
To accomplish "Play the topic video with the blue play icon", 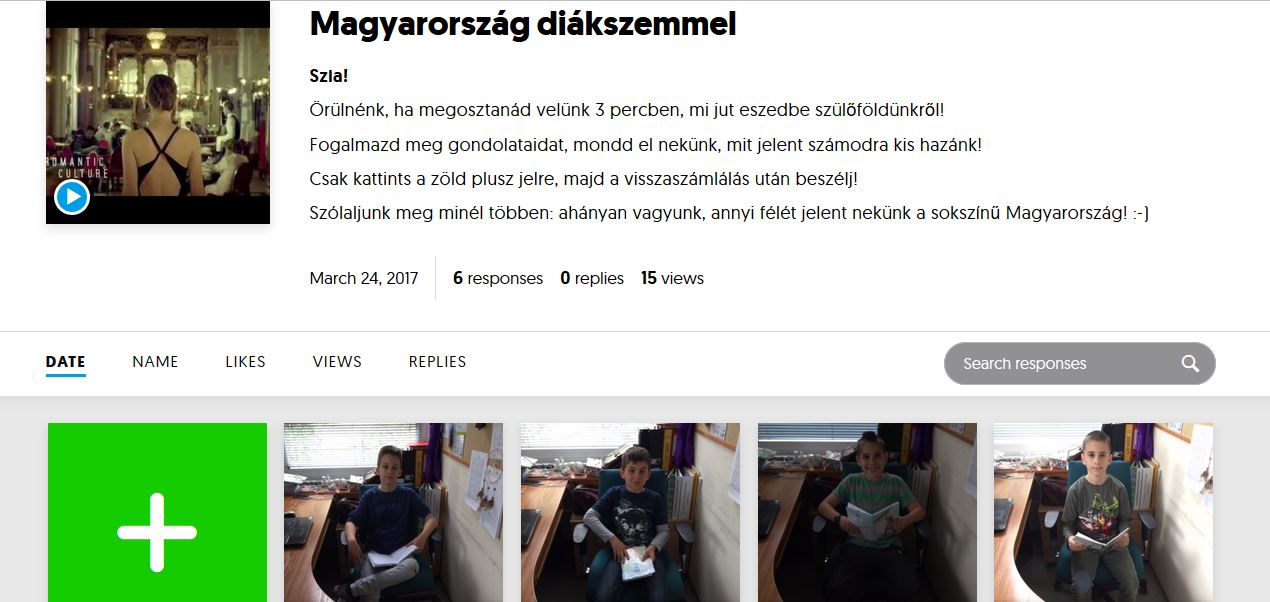I will pyautogui.click(x=72, y=197).
